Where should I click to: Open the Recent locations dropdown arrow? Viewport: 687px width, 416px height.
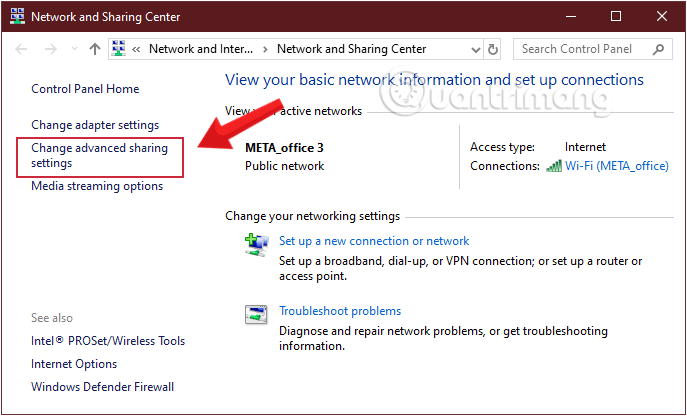coord(73,48)
